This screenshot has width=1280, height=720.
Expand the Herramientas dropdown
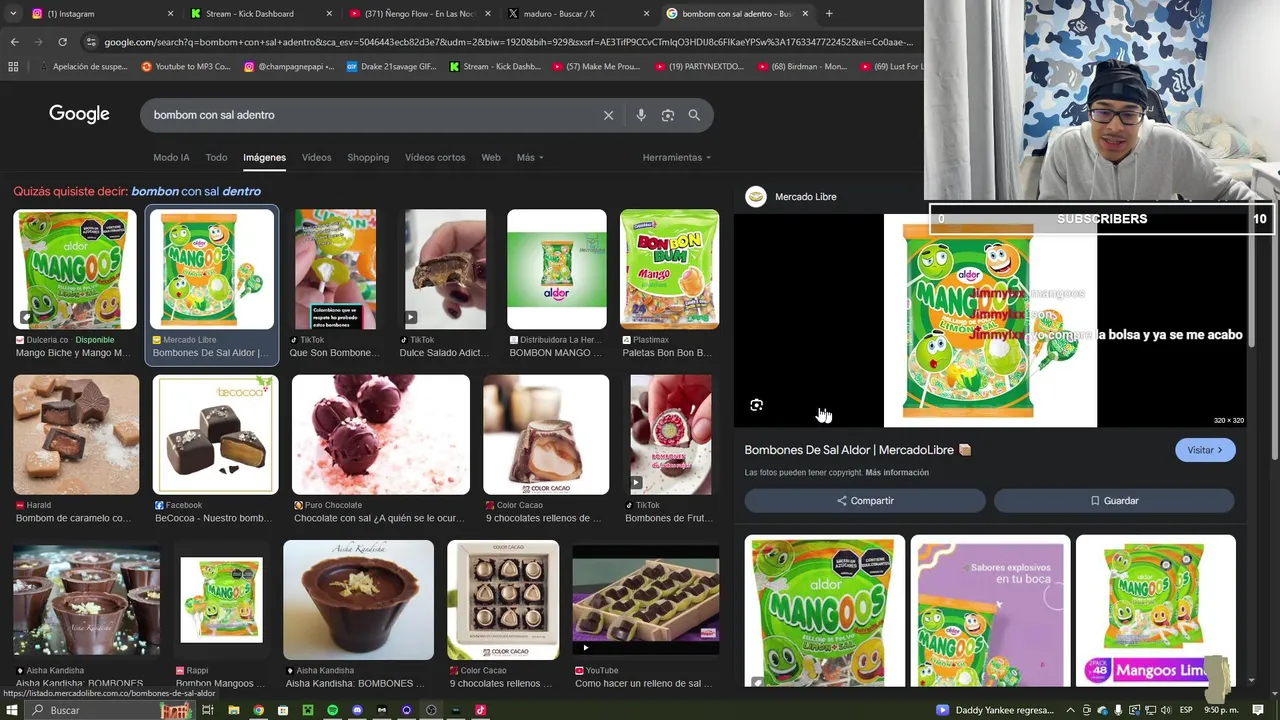[677, 157]
